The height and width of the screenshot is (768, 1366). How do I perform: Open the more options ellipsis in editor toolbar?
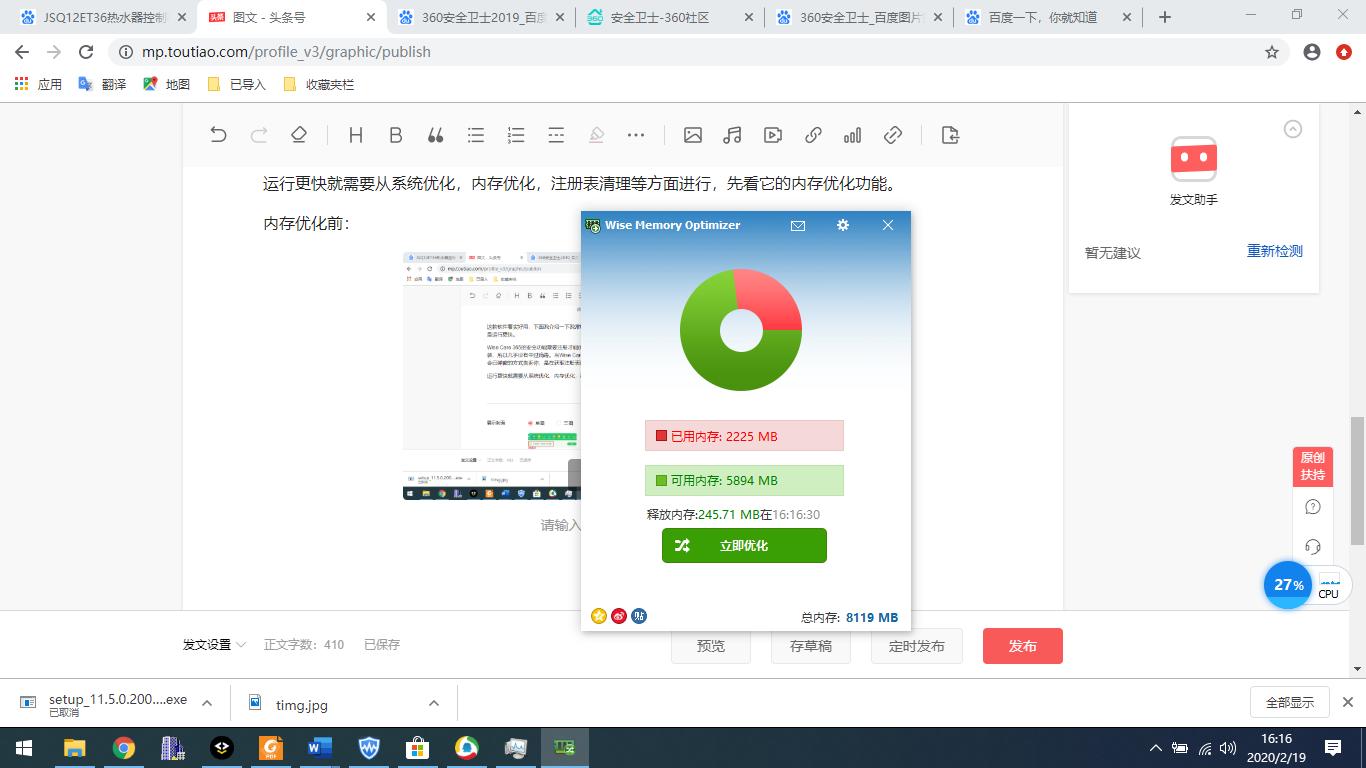click(636, 134)
